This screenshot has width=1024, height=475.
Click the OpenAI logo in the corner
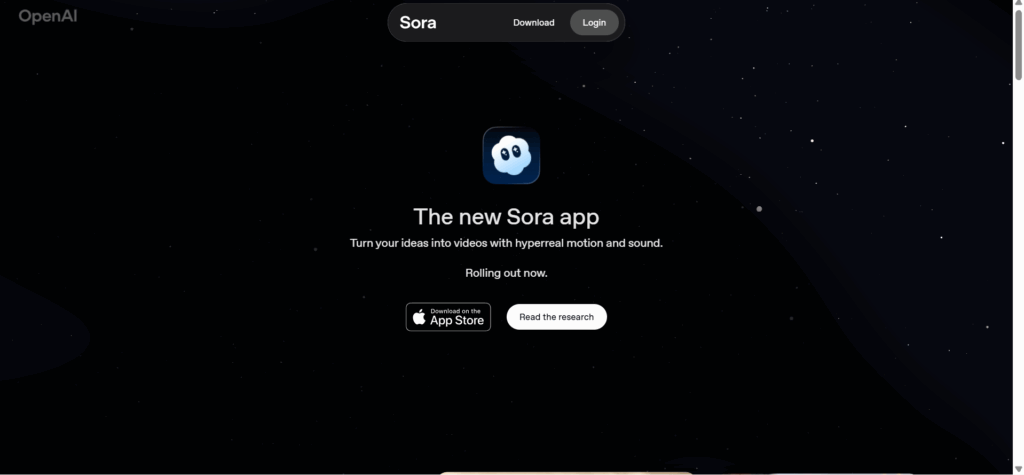pos(48,16)
